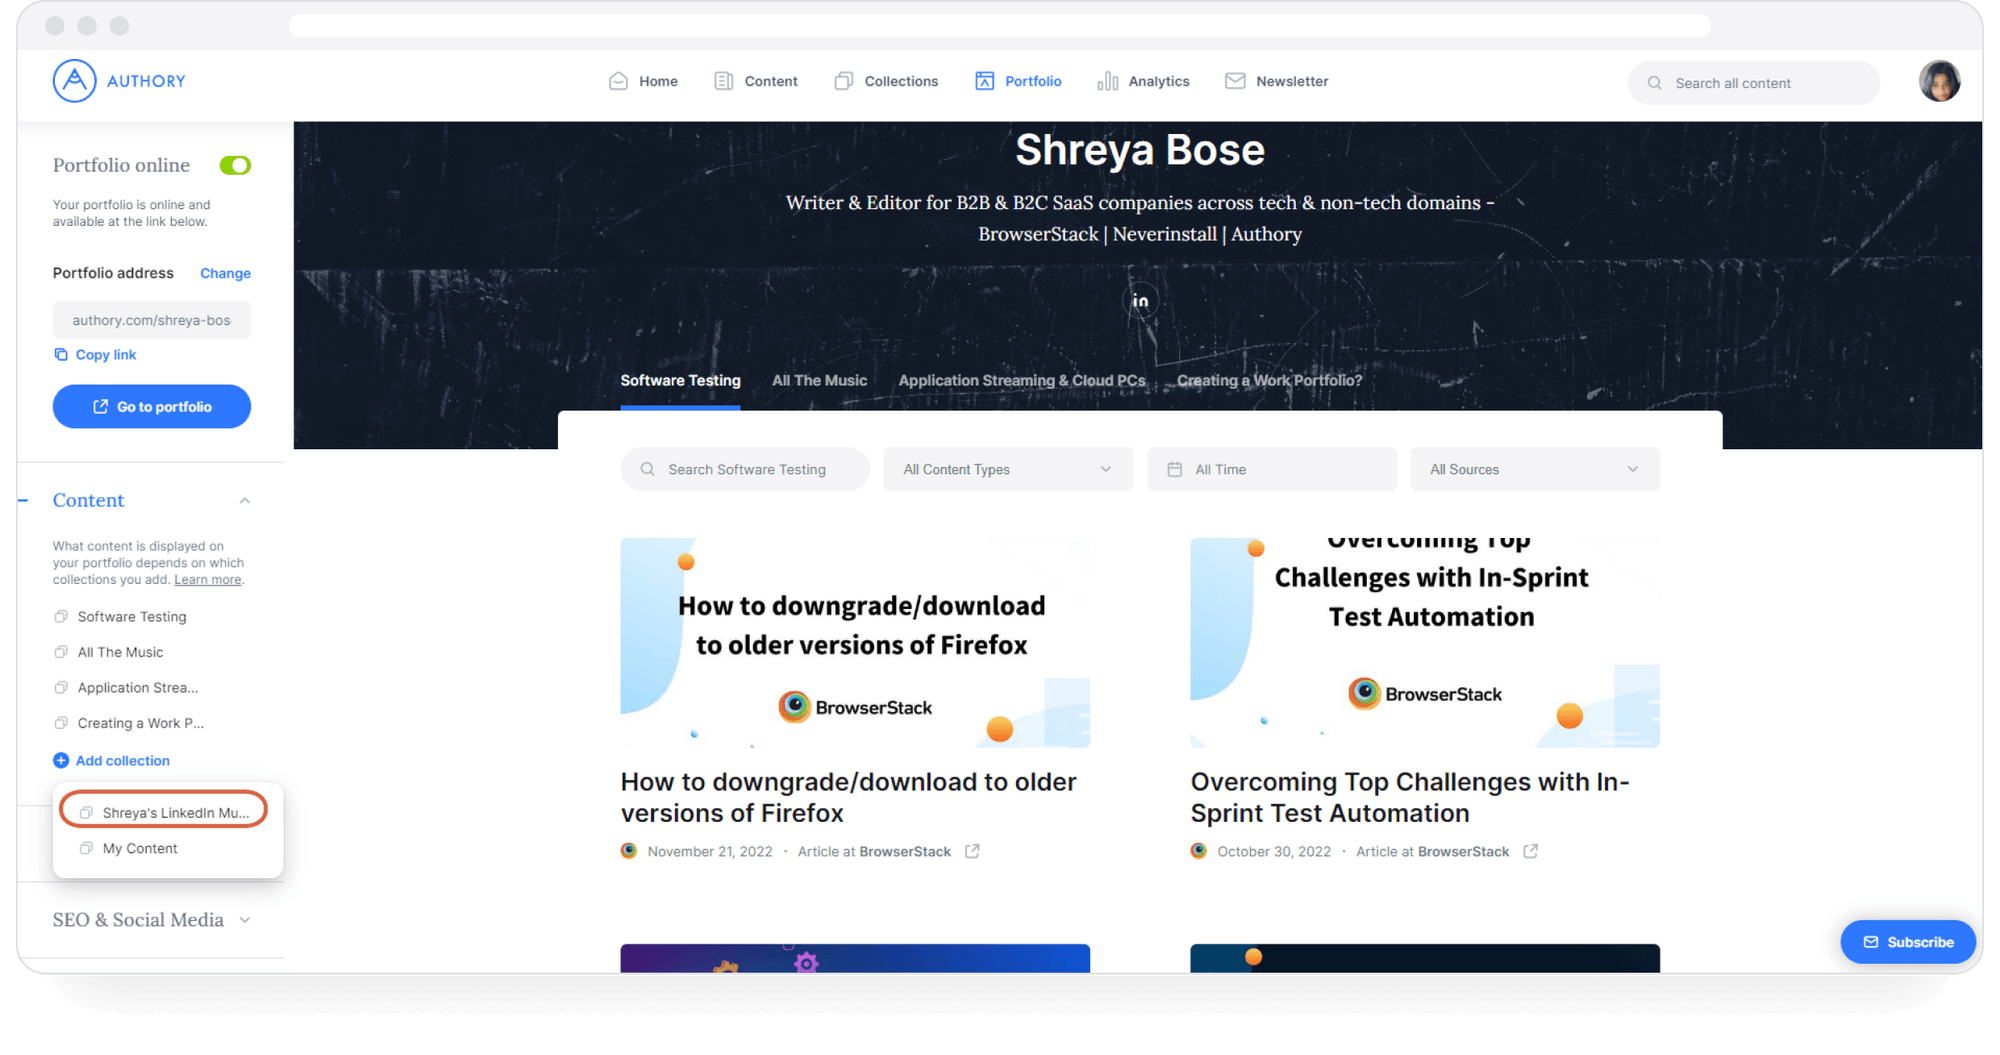Click the Analytics bar chart icon
Viewport: 2000px width, 1055px height.
[1107, 82]
